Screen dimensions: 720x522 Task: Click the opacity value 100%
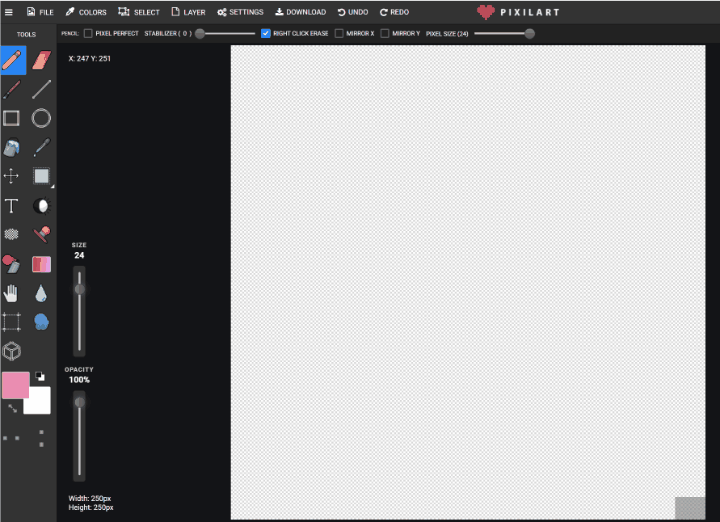(79, 380)
